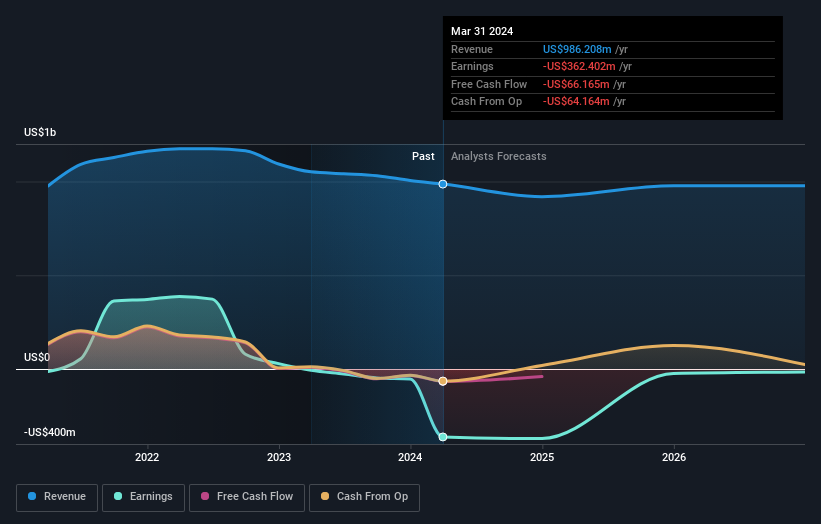
Task: Select the Revenue data point on Mar 31 2024
Action: point(443,184)
